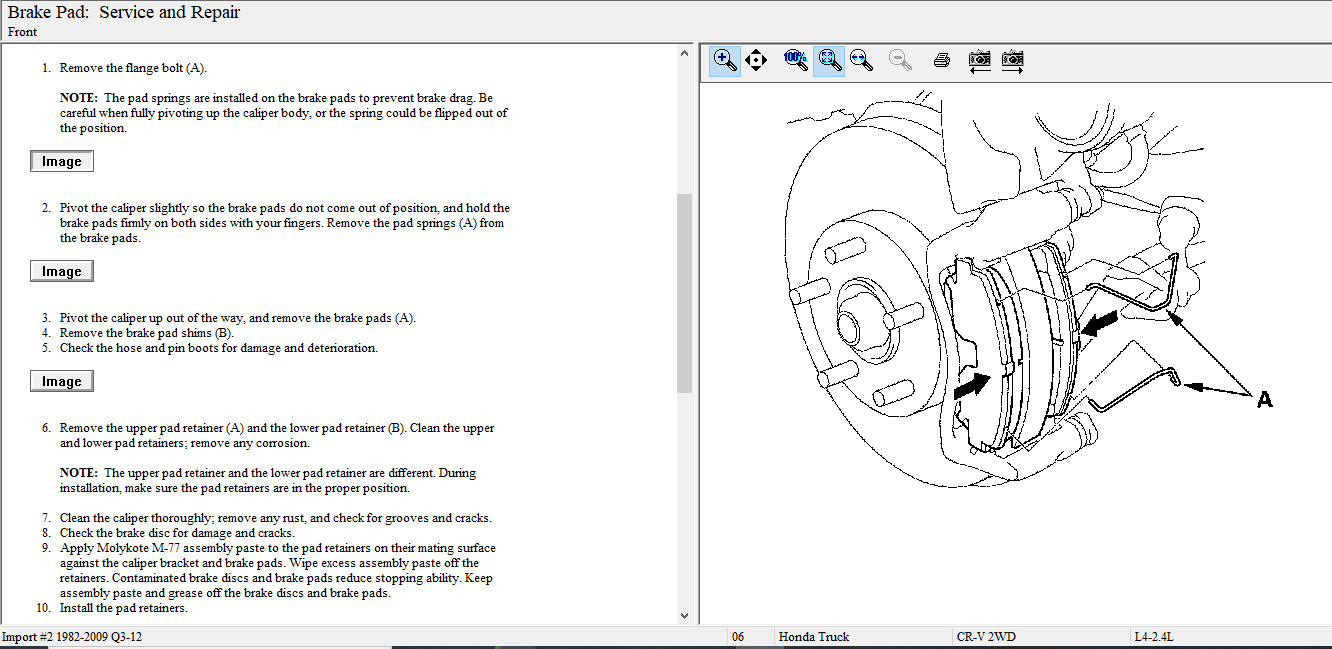Click the text pane scrollbar thumb
This screenshot has width=1332, height=649.
tap(685, 292)
